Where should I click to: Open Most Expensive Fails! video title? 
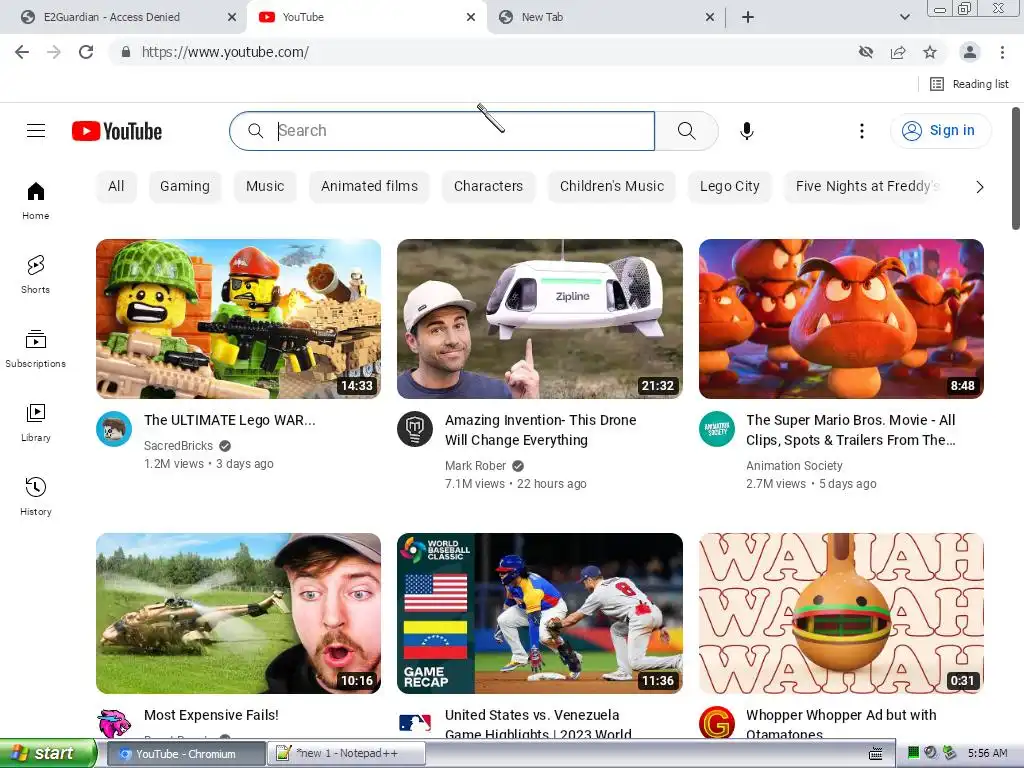(211, 715)
